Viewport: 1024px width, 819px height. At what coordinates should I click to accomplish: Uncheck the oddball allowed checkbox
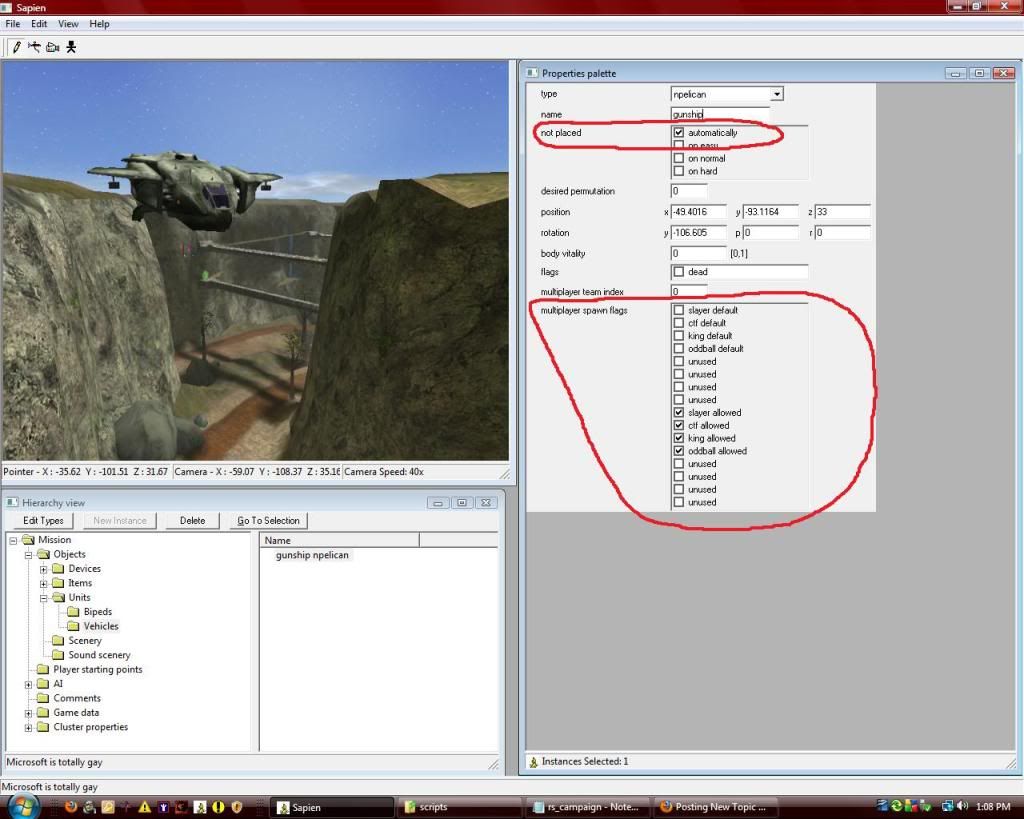coord(679,451)
